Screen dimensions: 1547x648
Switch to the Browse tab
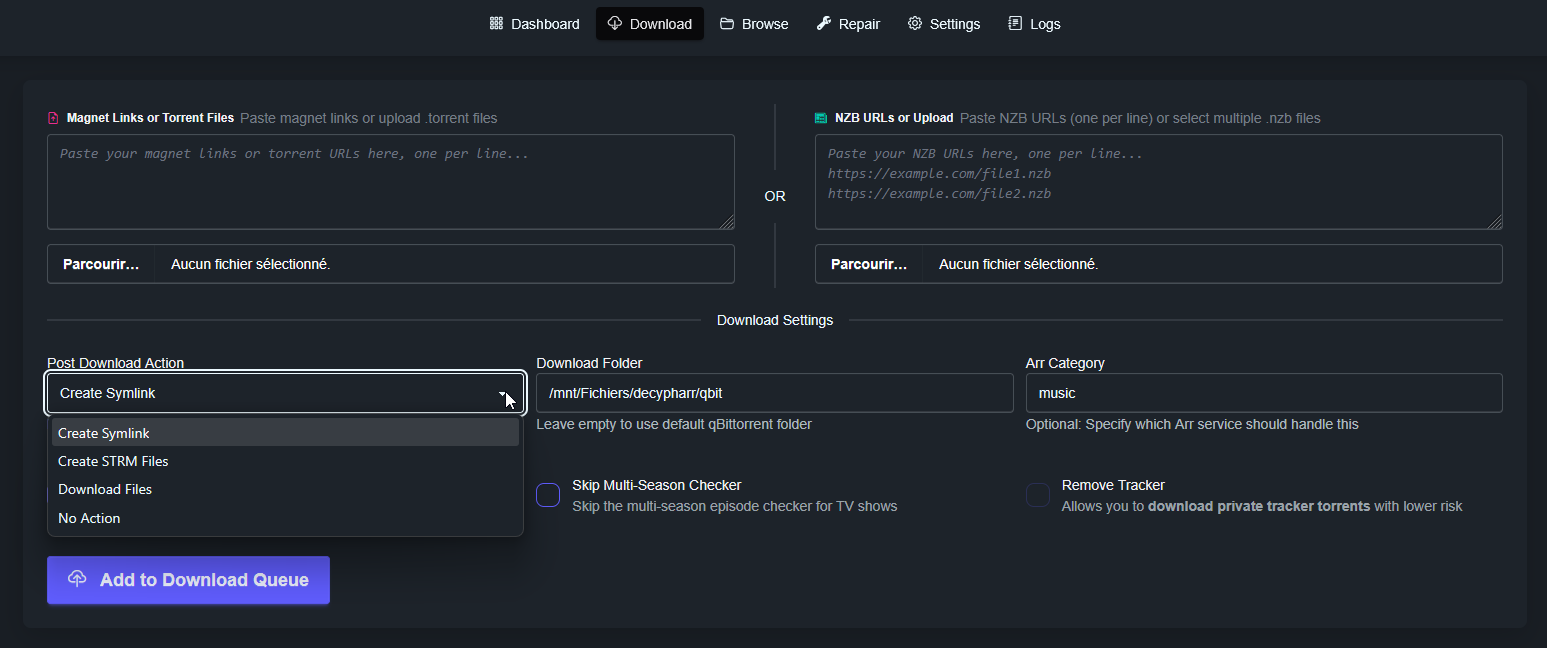tap(764, 24)
